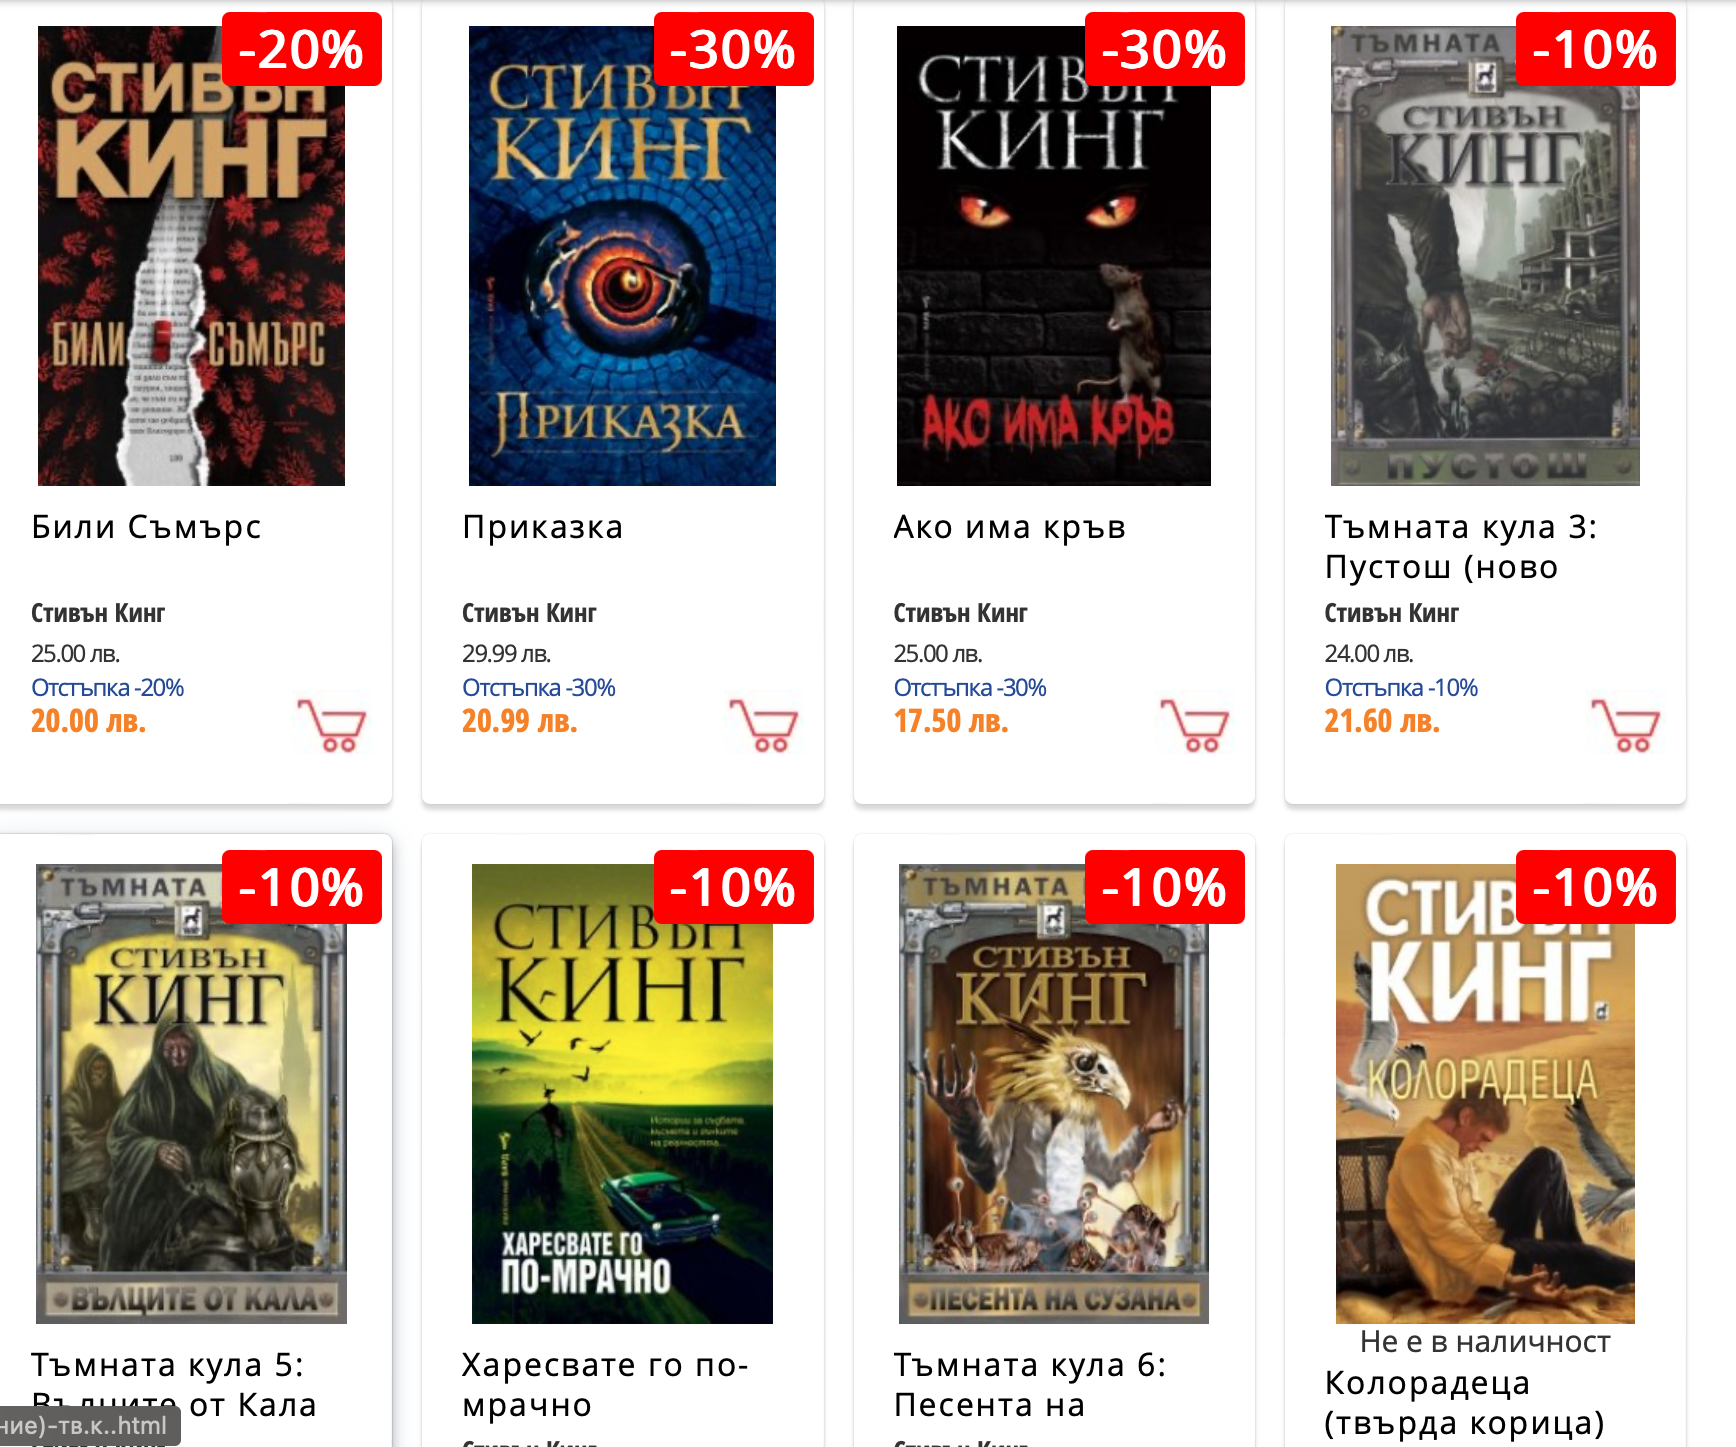1736x1447 pixels.
Task: Open the Били Съмърс book cover
Action: [191, 256]
